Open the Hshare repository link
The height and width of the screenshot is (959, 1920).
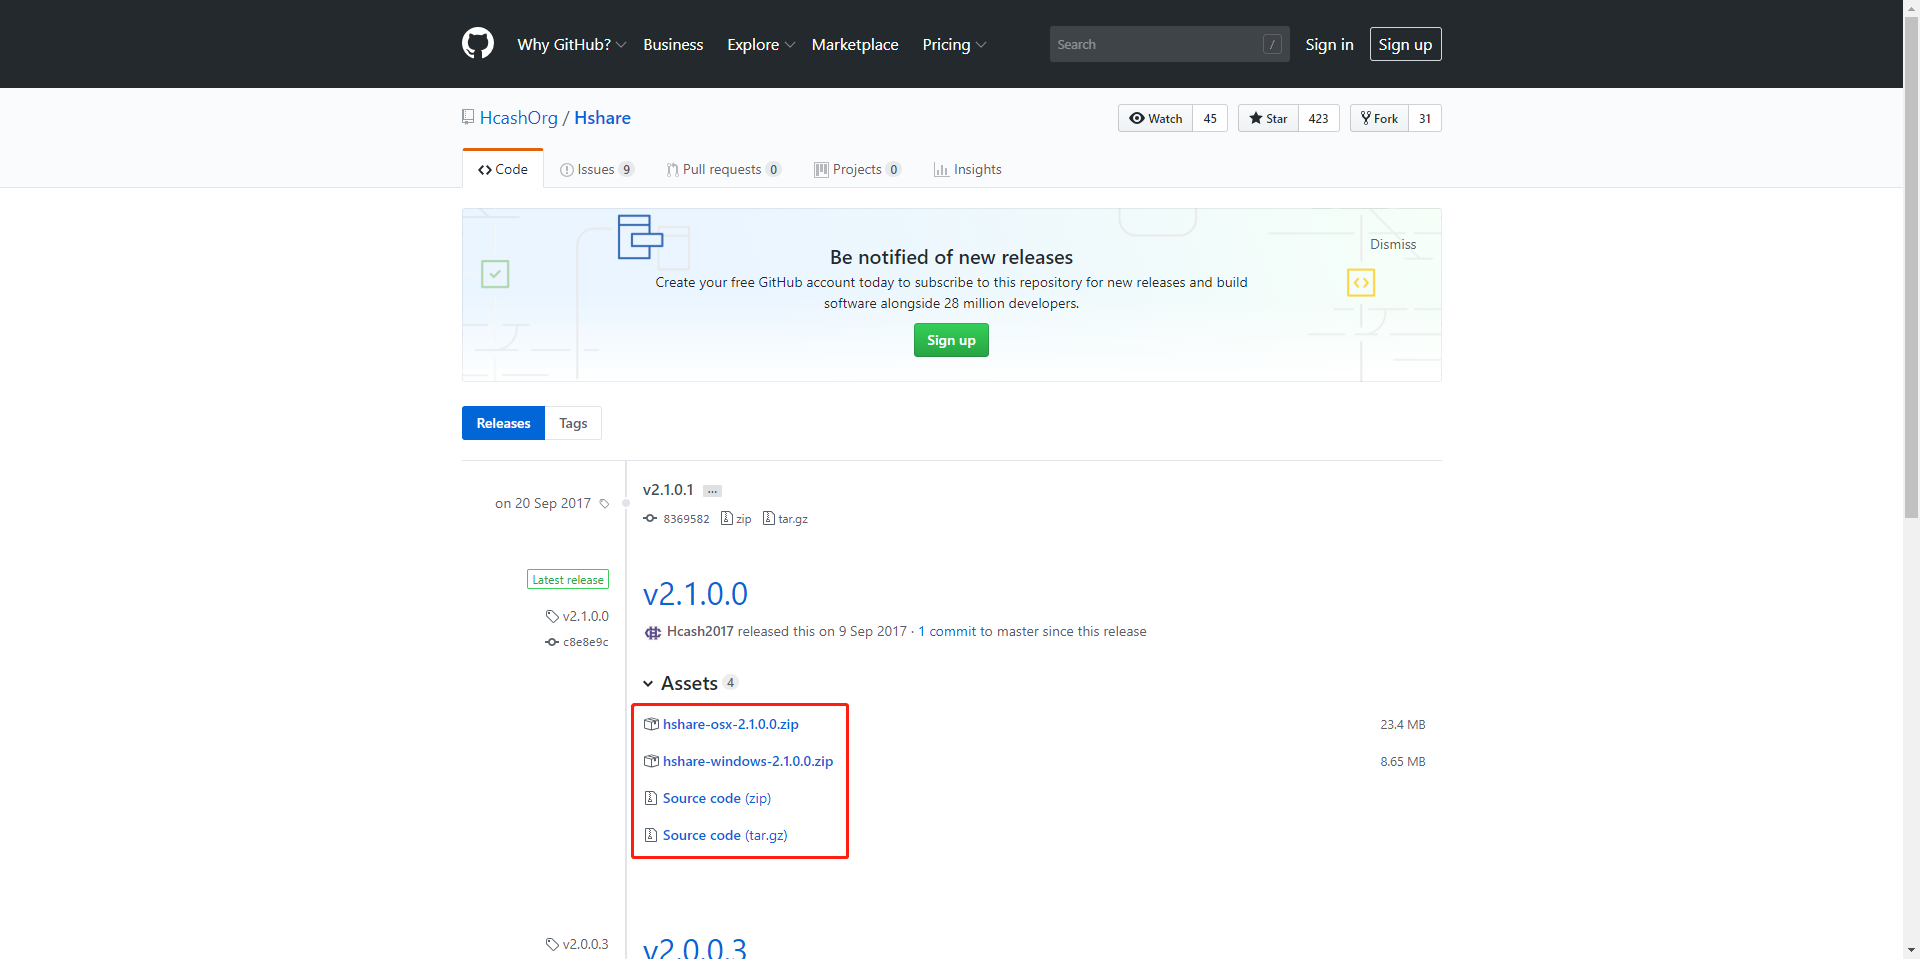602,118
